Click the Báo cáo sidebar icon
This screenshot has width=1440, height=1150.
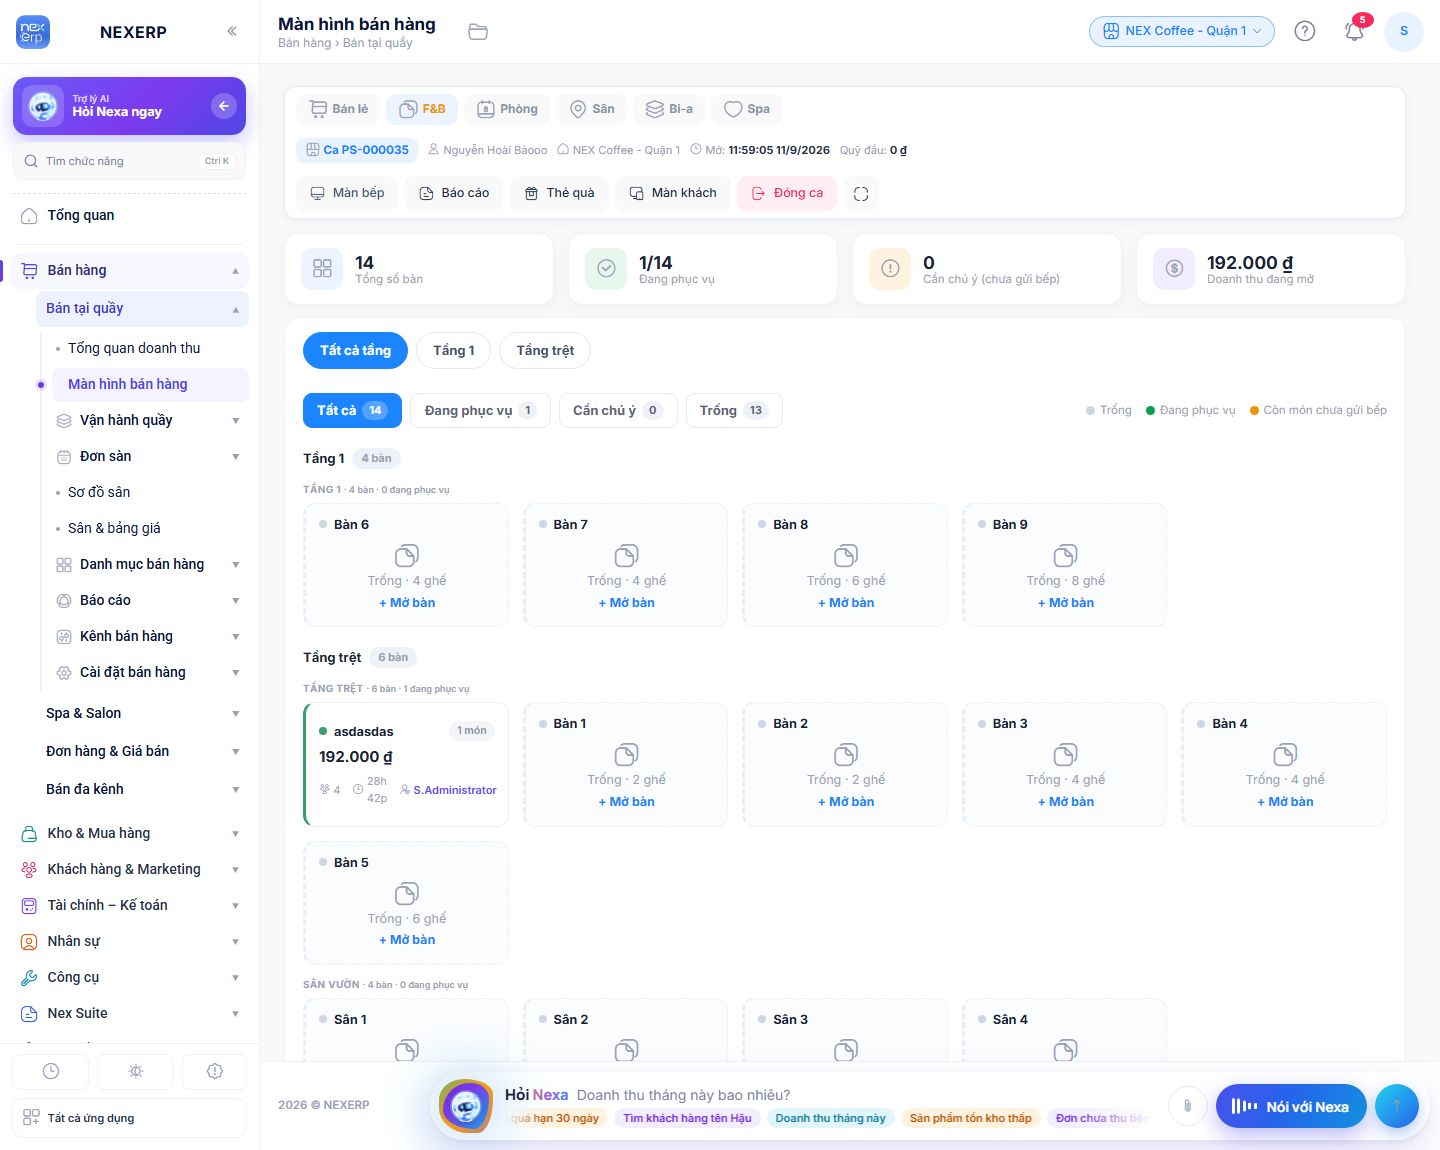[x=64, y=601]
